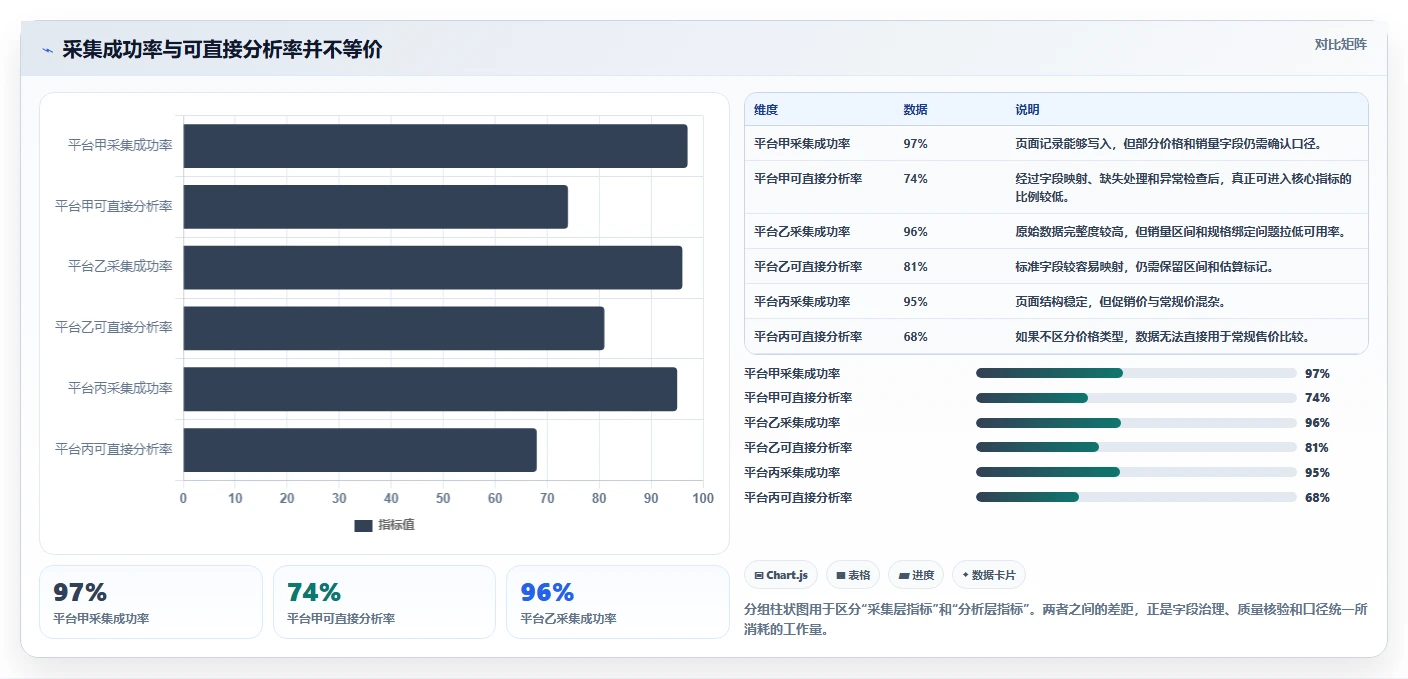Select the 平台乙可直接分析率 table row label
The height and width of the screenshot is (679, 1408).
point(808,267)
